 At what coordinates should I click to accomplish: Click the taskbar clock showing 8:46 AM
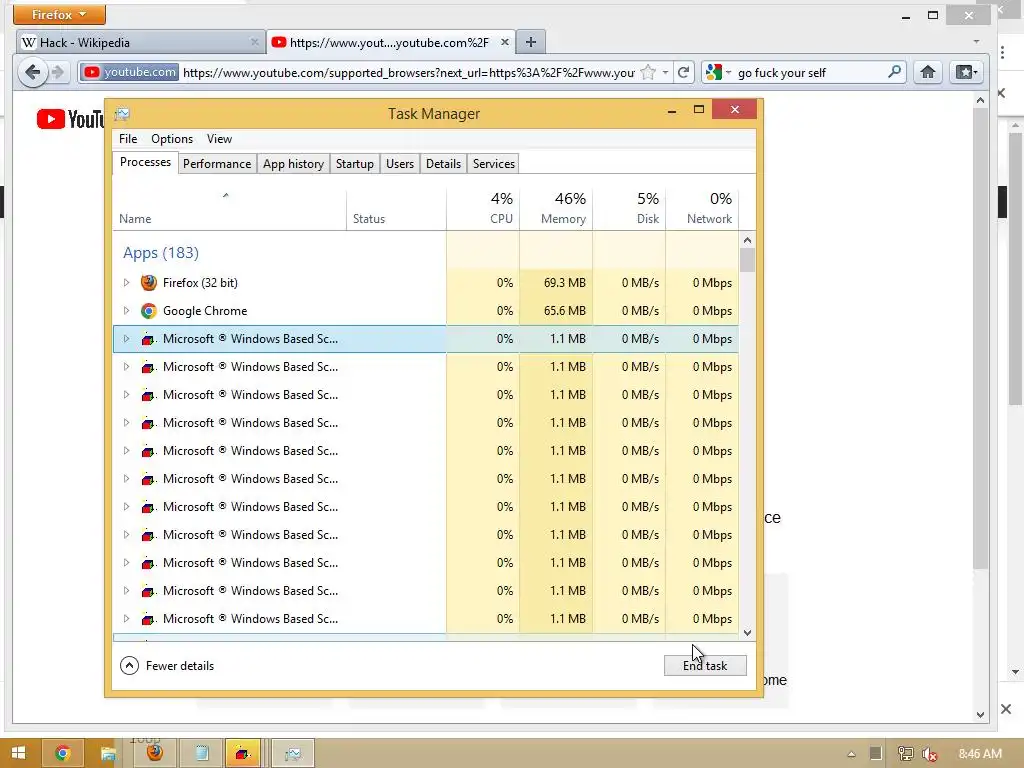980,754
